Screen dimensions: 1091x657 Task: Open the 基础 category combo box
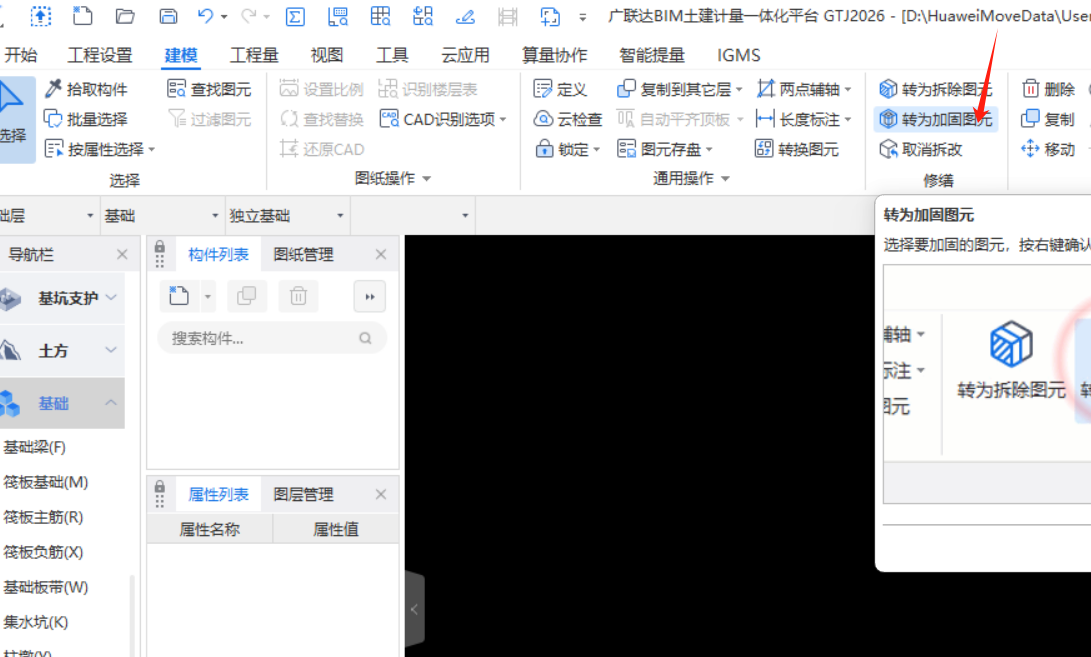coord(161,216)
